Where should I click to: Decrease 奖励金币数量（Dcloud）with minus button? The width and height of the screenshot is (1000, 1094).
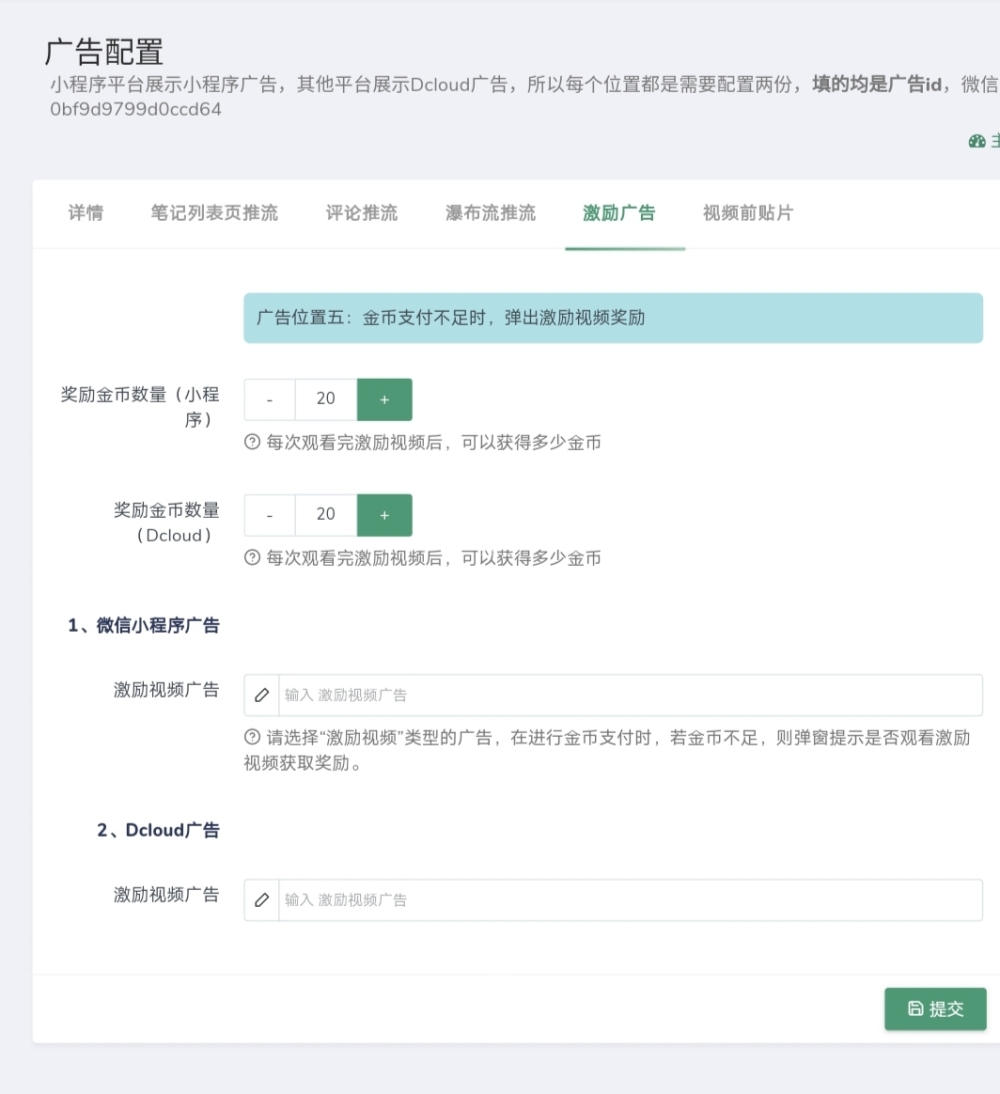(x=270, y=515)
